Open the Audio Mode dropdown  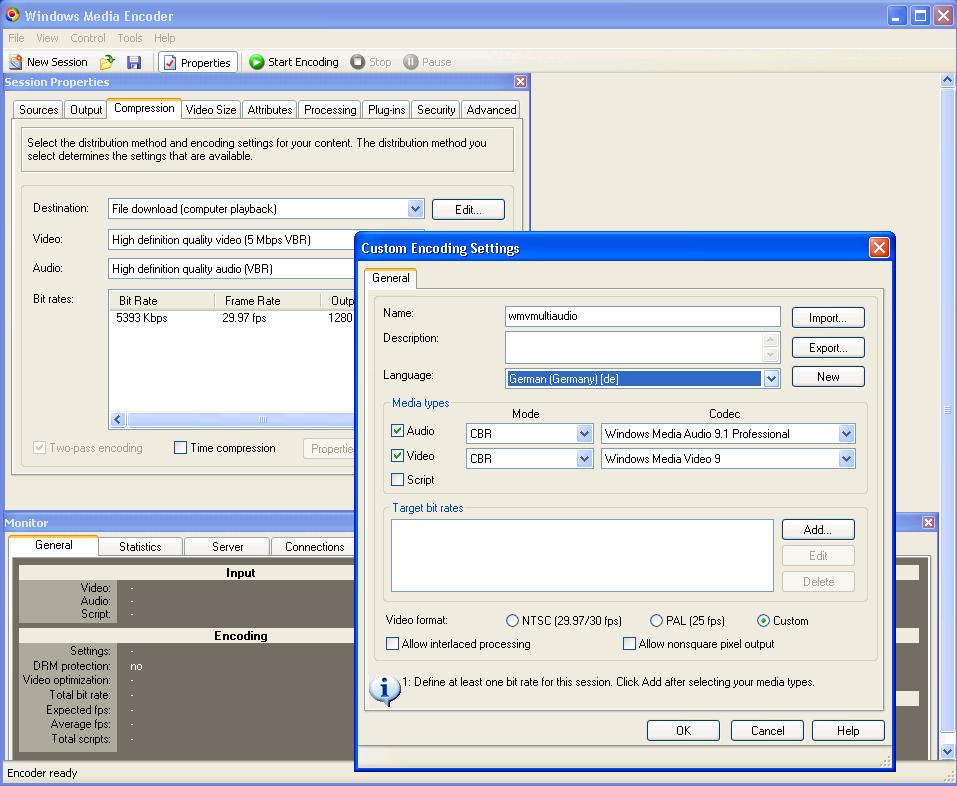click(x=584, y=434)
